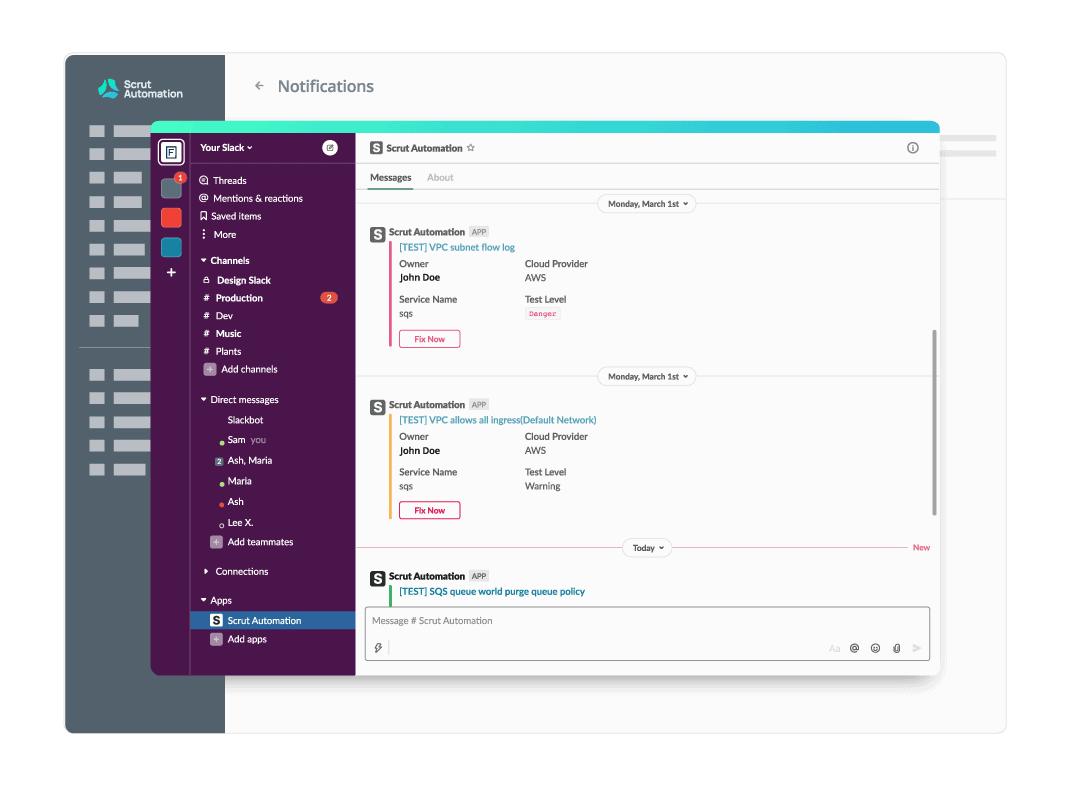Collapse the Direct messages section
This screenshot has width=1089, height=799.
[x=239, y=400]
